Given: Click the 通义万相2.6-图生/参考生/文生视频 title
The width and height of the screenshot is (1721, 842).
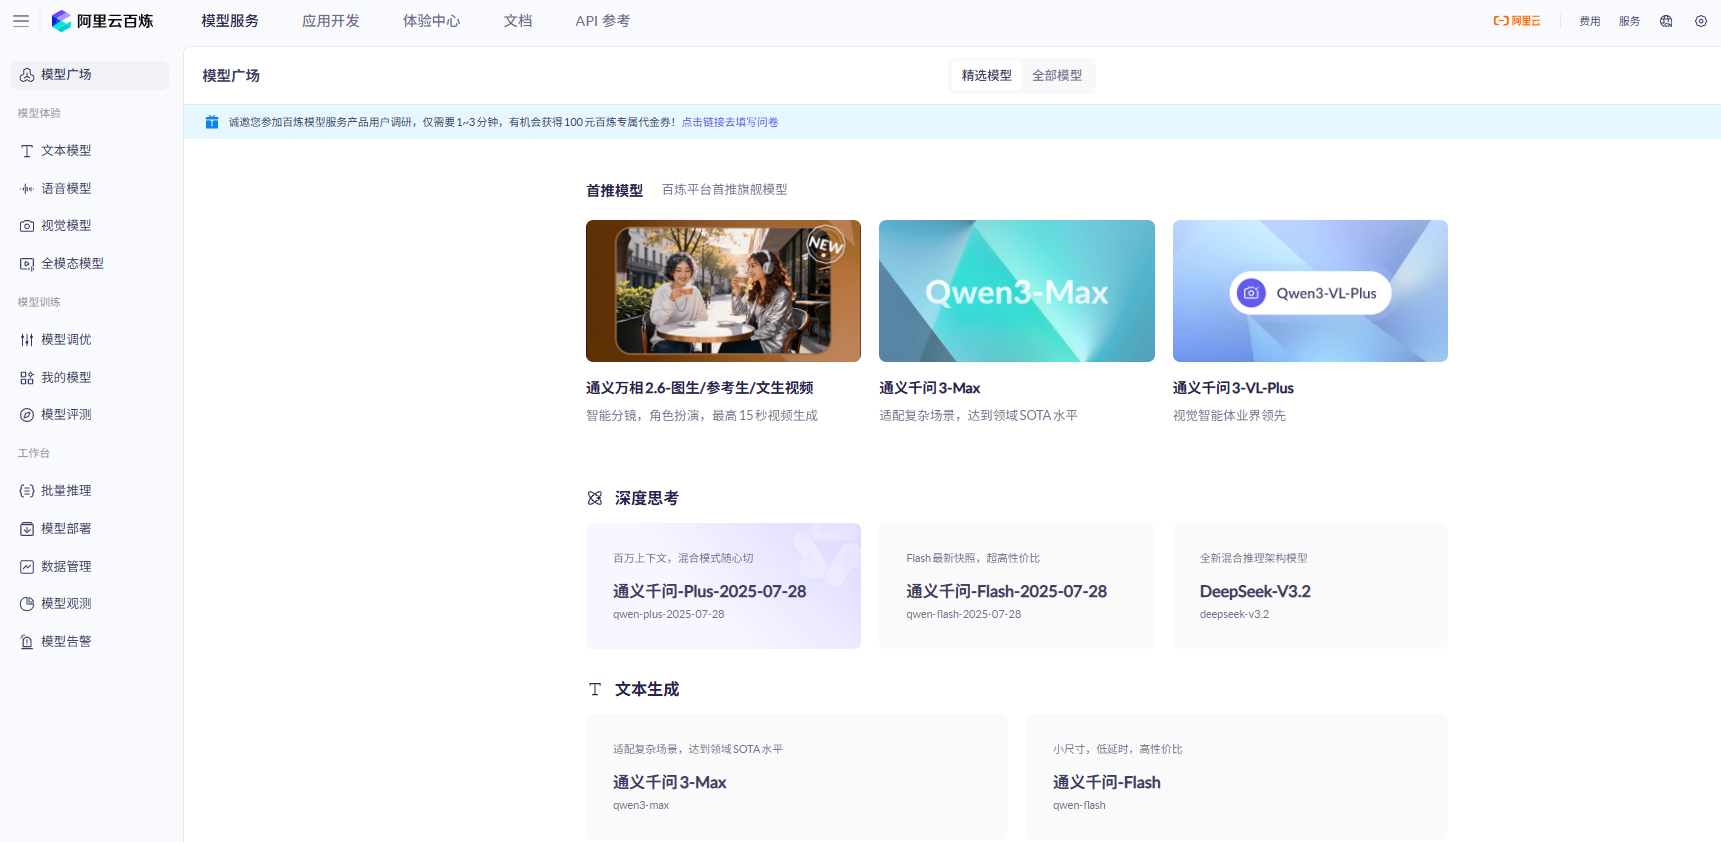Looking at the screenshot, I should coord(700,388).
